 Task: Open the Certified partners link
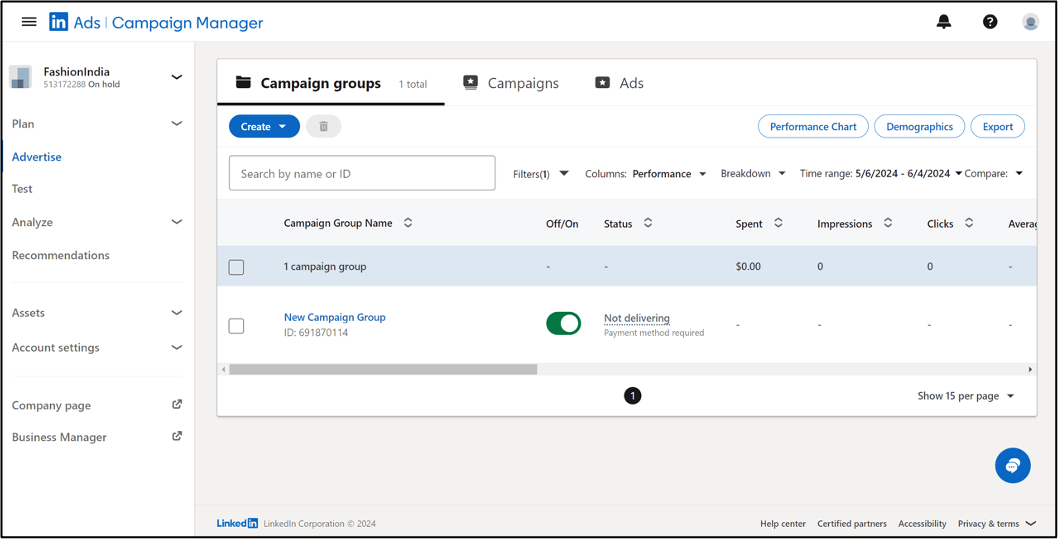[854, 525]
